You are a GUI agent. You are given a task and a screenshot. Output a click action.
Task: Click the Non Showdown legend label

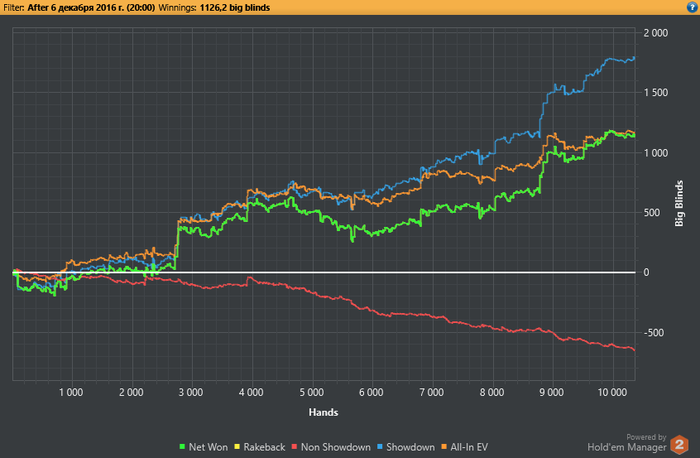pyautogui.click(x=336, y=447)
